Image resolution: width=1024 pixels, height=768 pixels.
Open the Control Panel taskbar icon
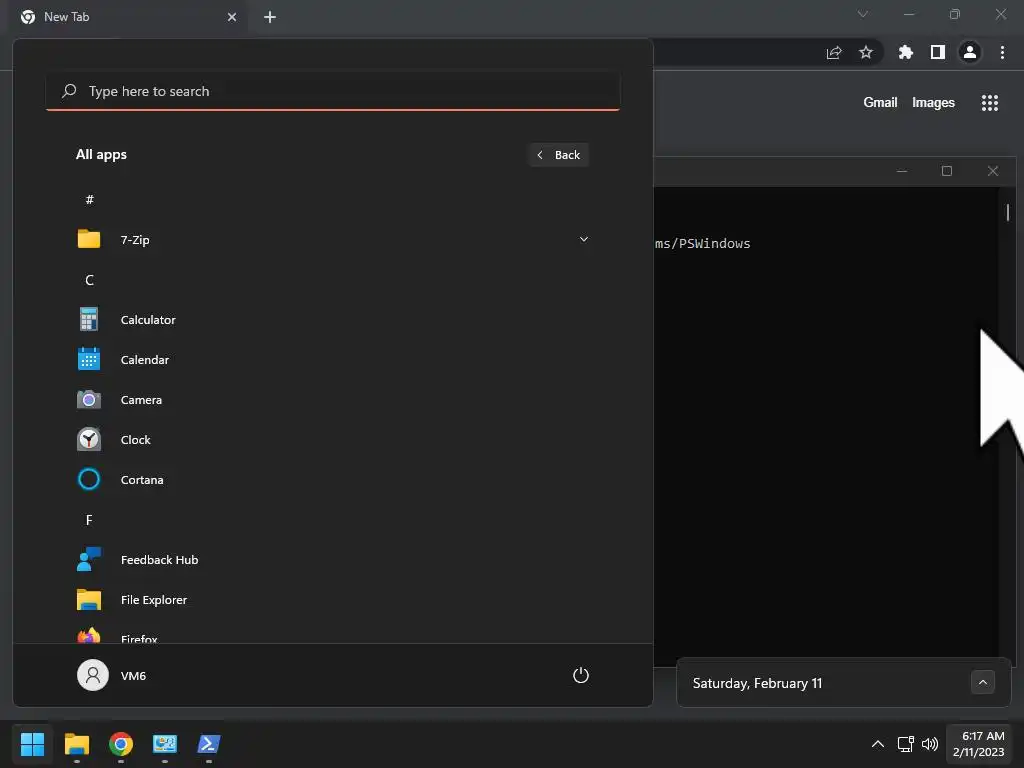(x=165, y=744)
